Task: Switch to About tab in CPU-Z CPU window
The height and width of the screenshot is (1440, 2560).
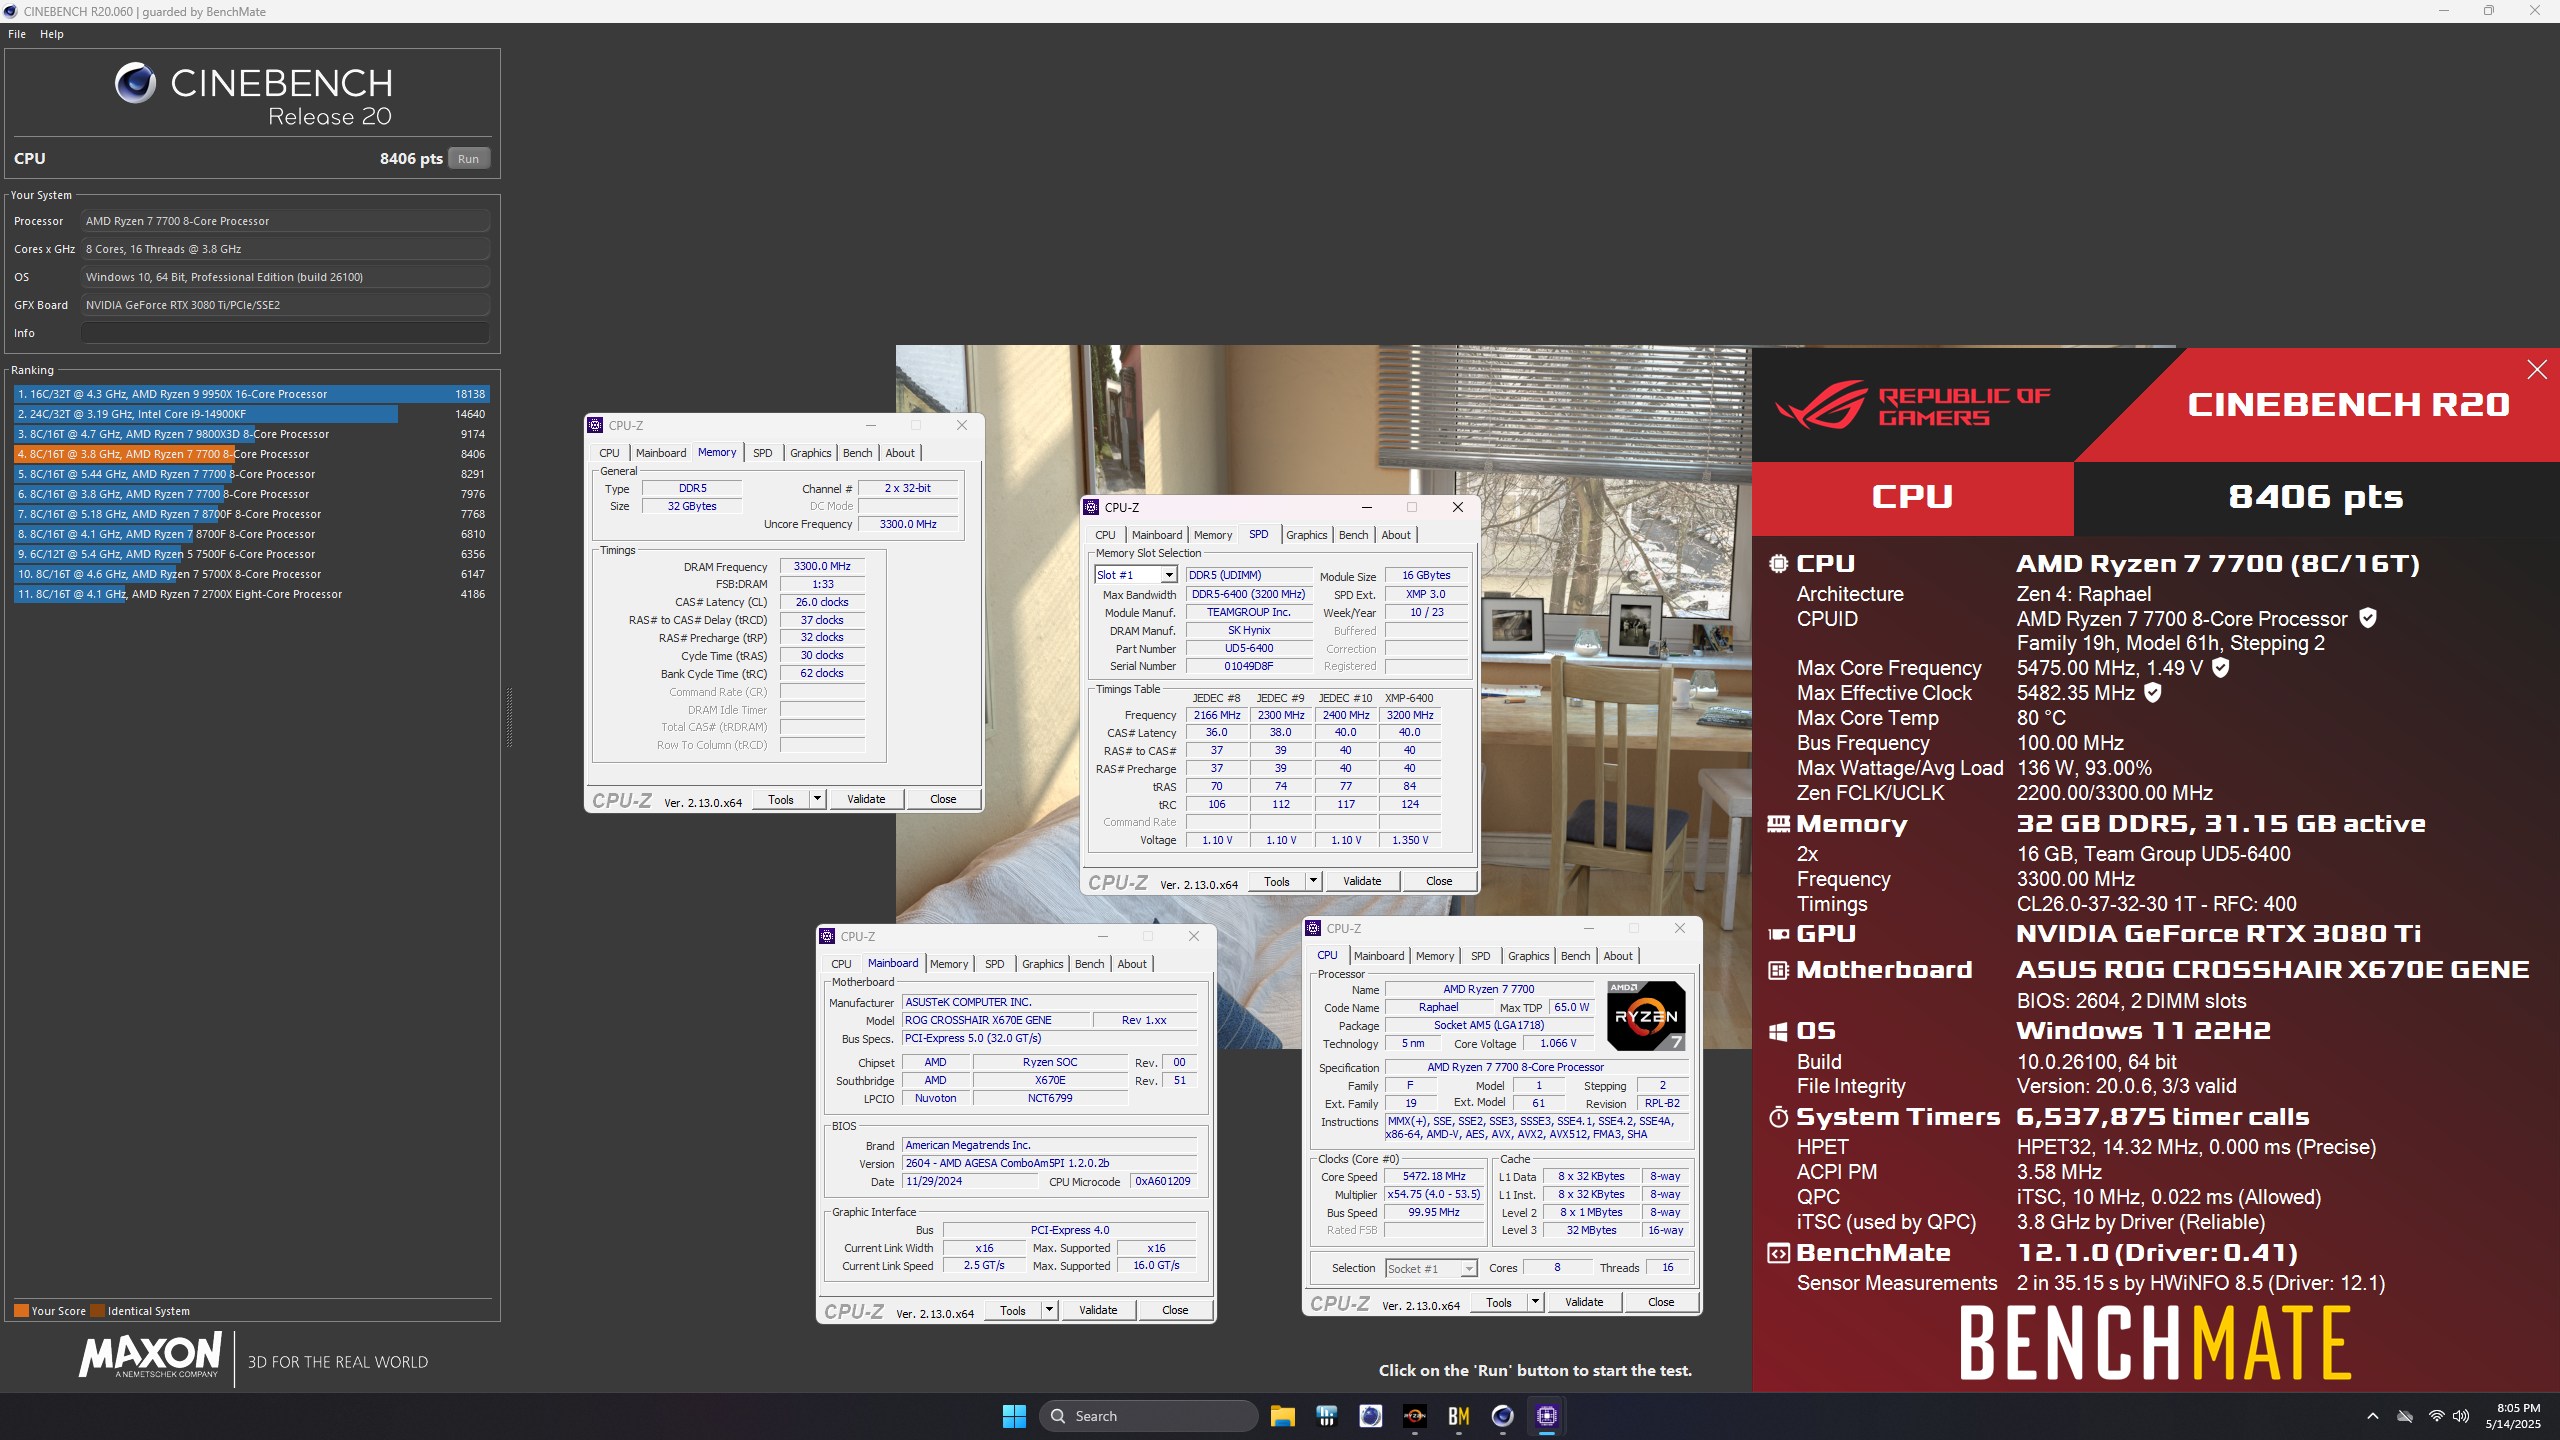Action: point(1618,956)
